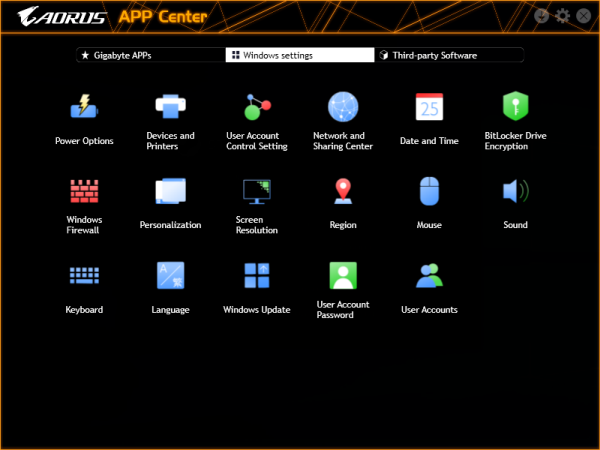Click the "Language" label

coord(171,310)
